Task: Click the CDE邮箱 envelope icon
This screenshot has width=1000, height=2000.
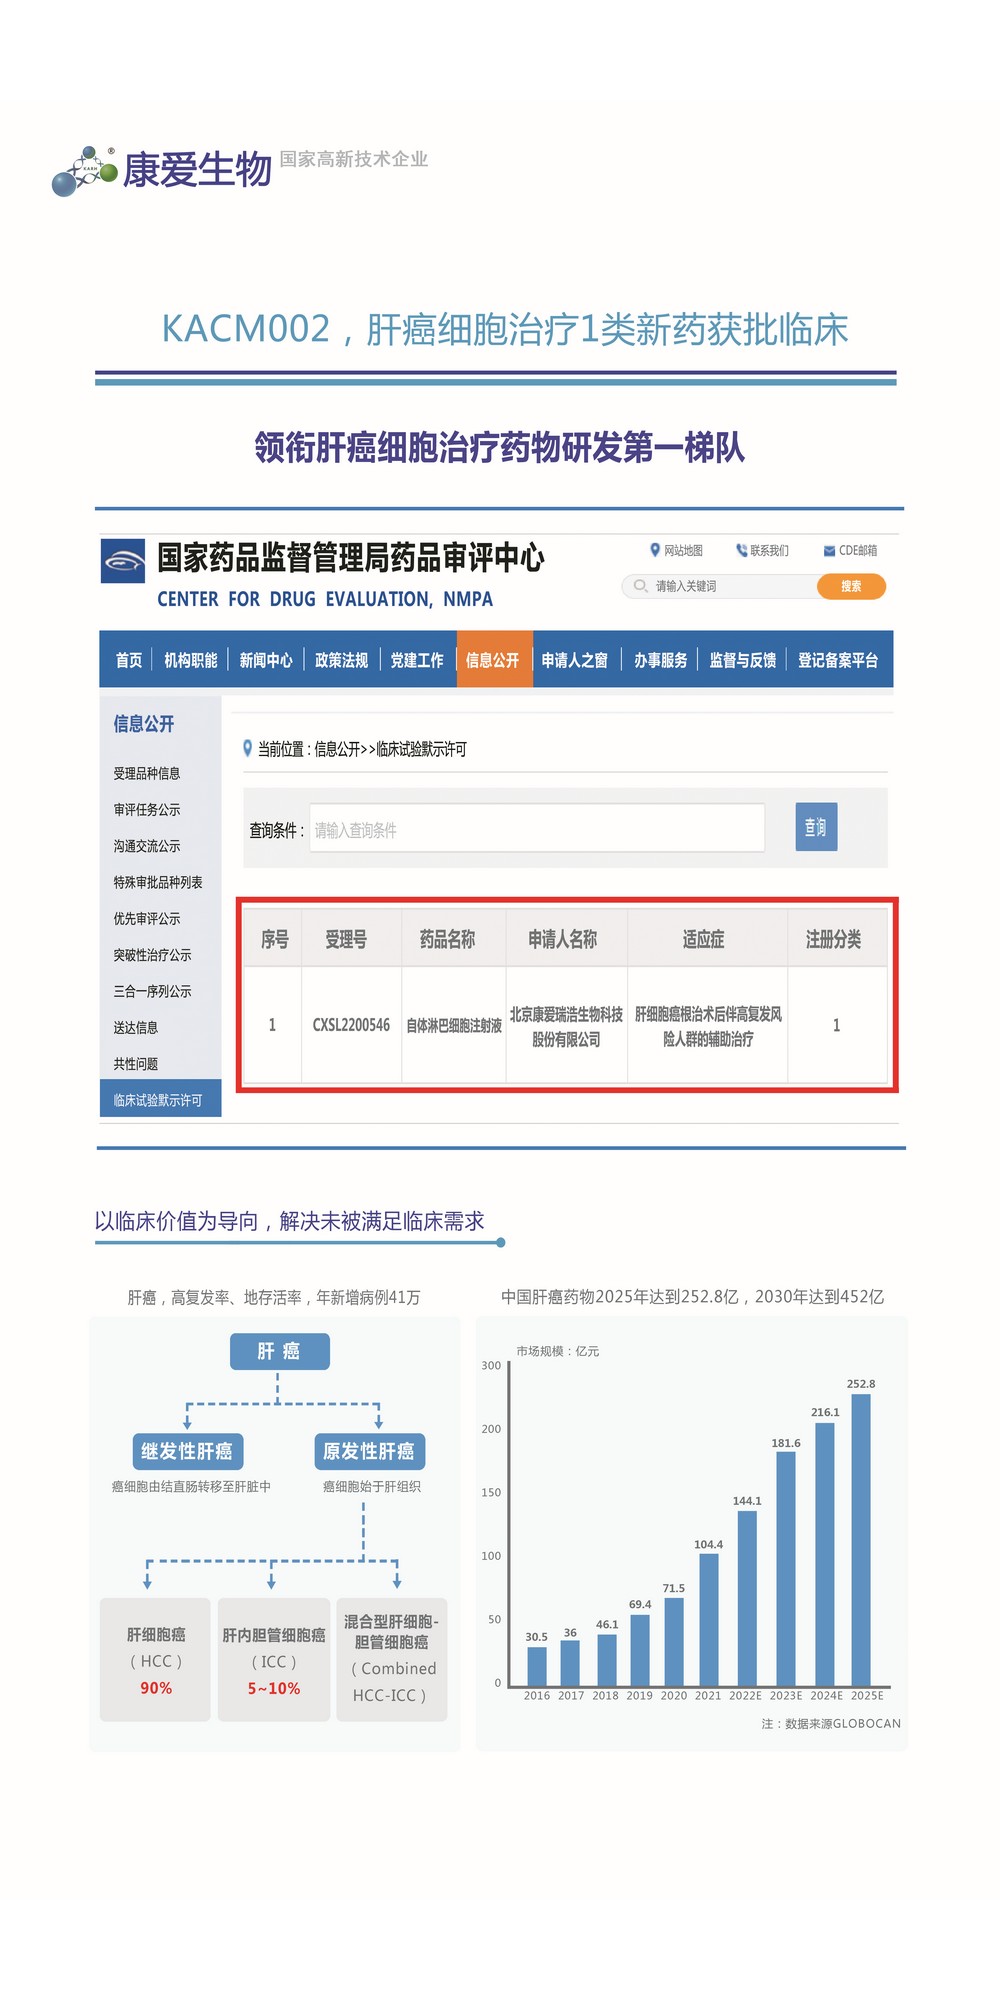Action: 829,551
